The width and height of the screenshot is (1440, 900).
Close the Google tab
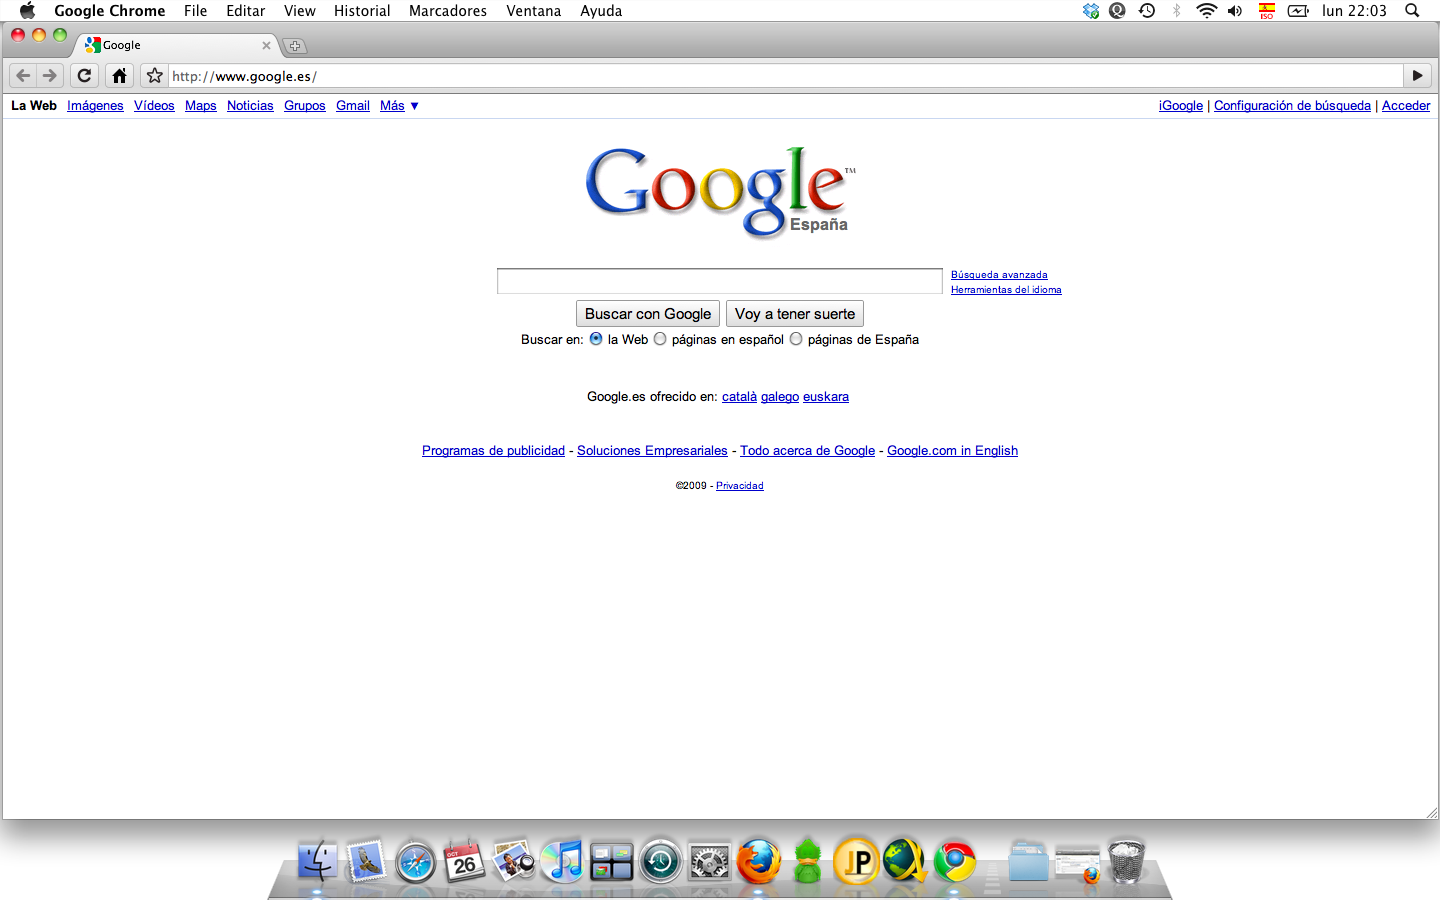(266, 45)
